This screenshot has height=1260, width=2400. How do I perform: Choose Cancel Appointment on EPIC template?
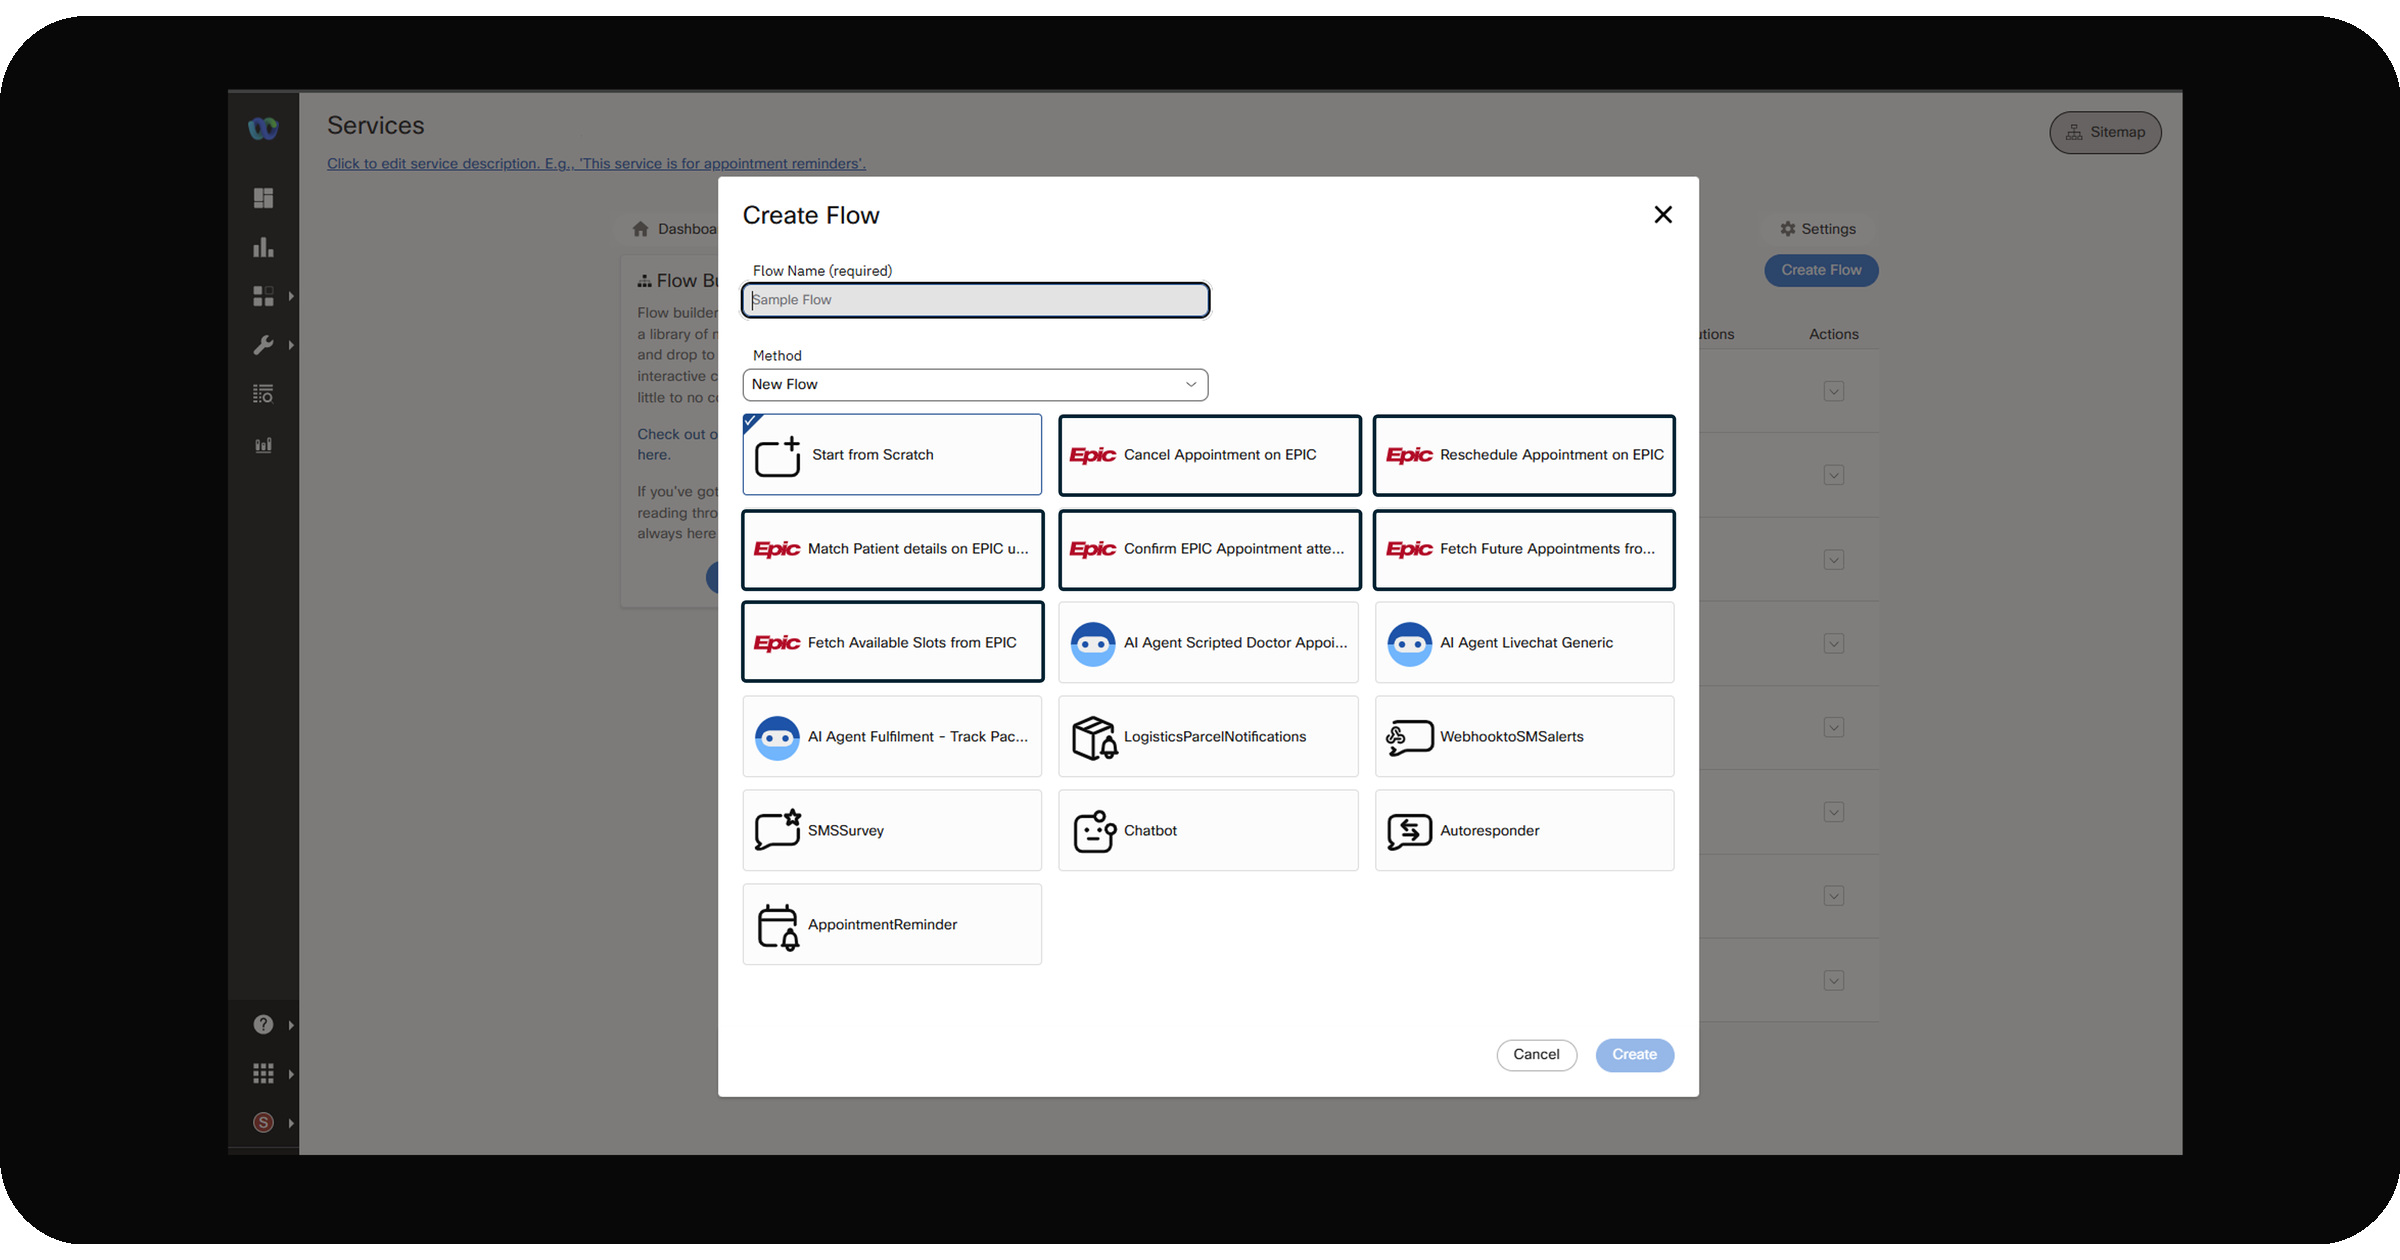coord(1209,455)
